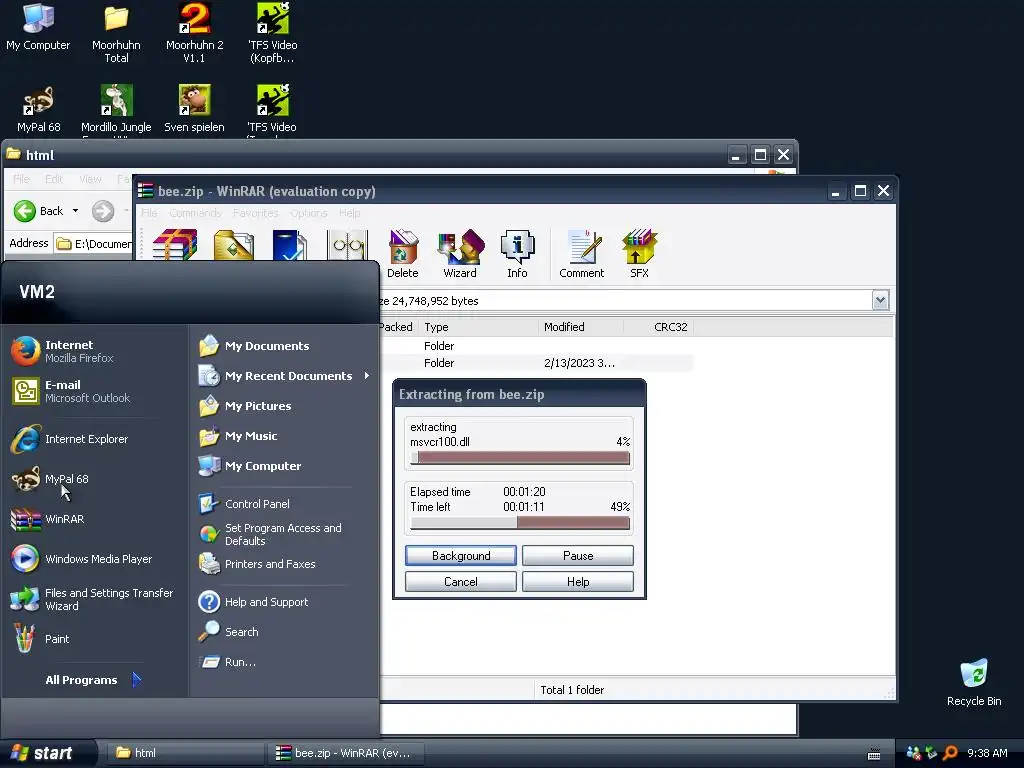Image resolution: width=1024 pixels, height=768 pixels.
Task: Select Moorhuhn 2 V1.1 desktop shortcut
Action: pyautogui.click(x=195, y=33)
